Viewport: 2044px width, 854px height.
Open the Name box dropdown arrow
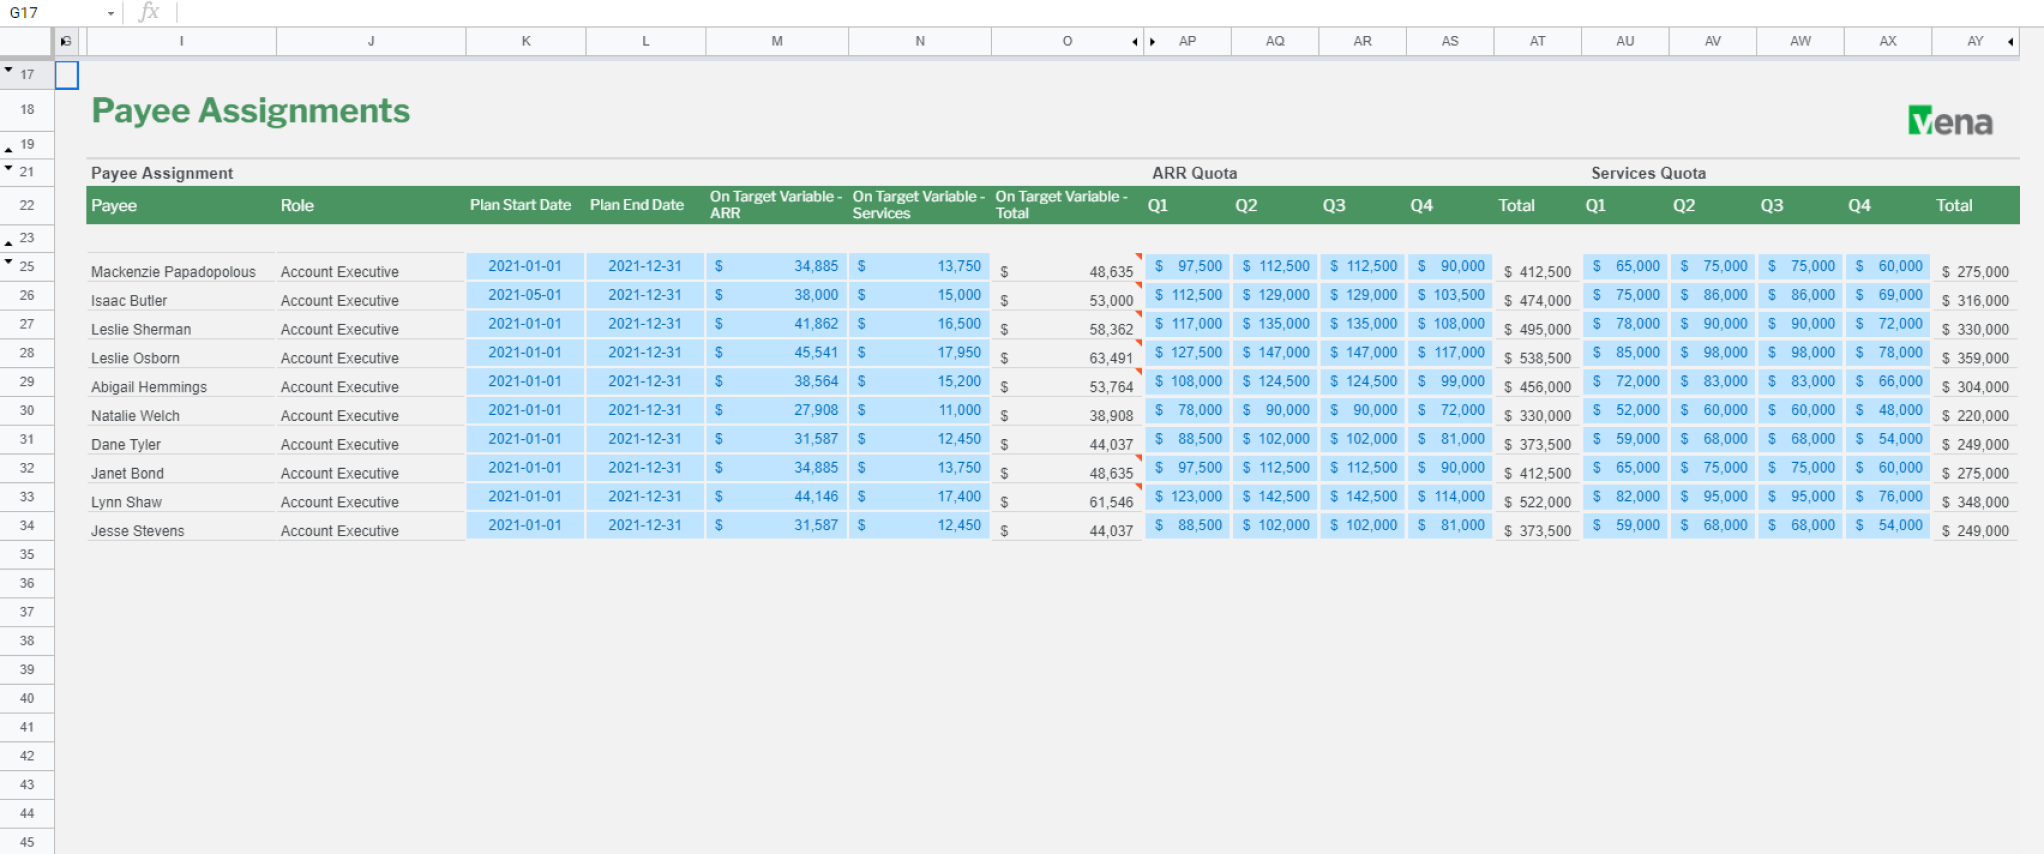click(110, 13)
